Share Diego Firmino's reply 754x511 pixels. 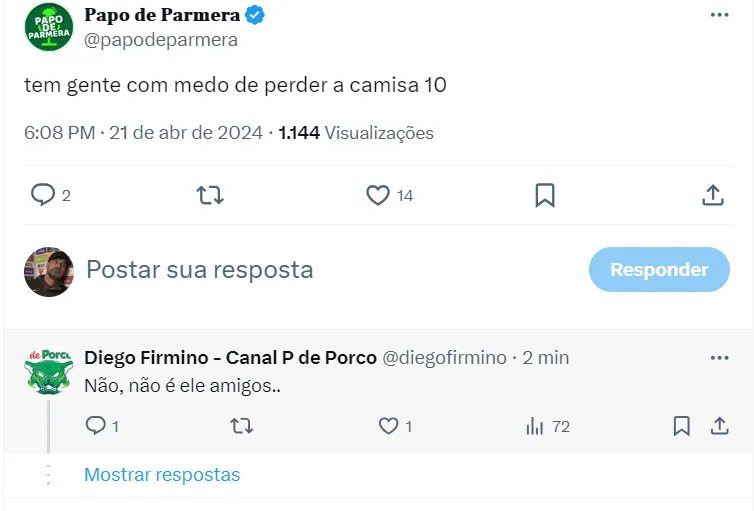[x=719, y=426]
